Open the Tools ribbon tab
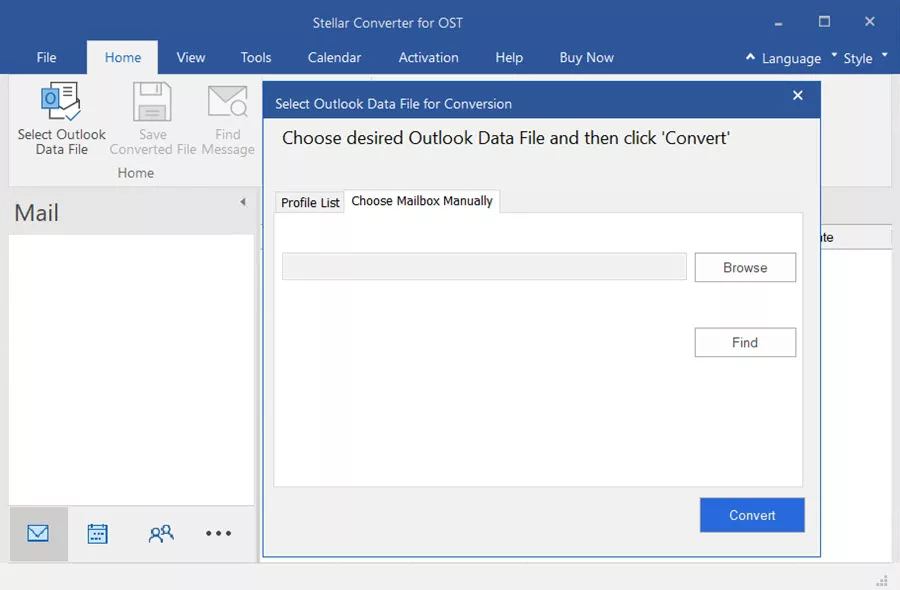 pos(255,57)
